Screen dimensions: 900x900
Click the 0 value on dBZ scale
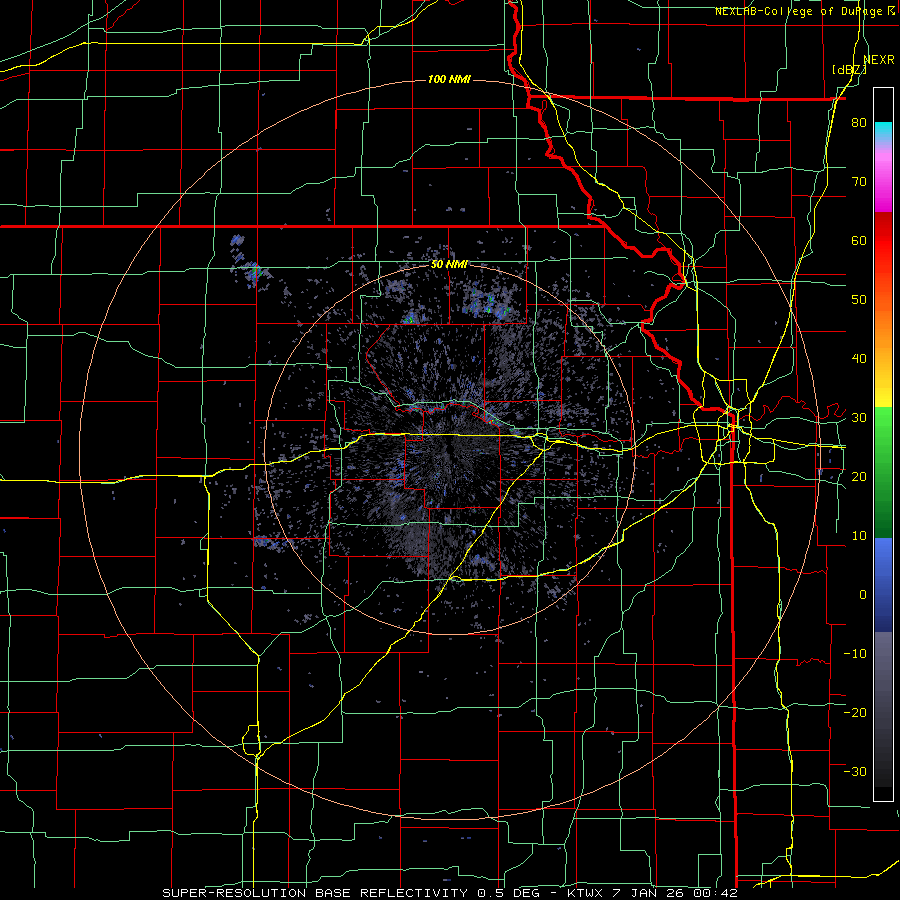click(863, 595)
